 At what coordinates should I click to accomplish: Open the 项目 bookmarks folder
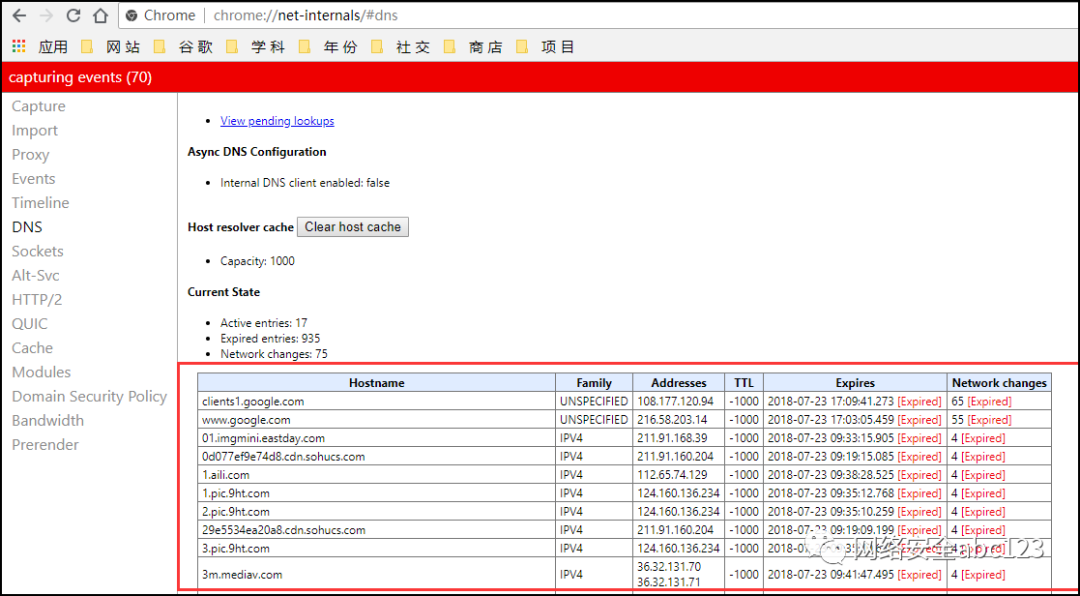546,47
